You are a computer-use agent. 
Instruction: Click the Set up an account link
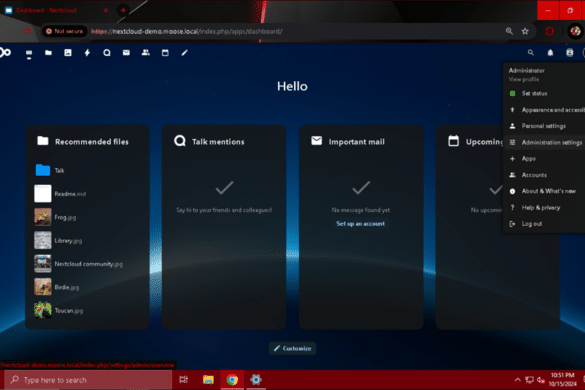tap(360, 224)
